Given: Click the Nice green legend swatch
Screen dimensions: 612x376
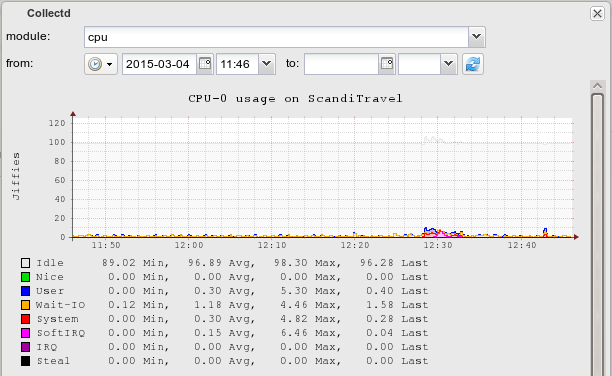Looking at the screenshot, I should (x=25, y=277).
